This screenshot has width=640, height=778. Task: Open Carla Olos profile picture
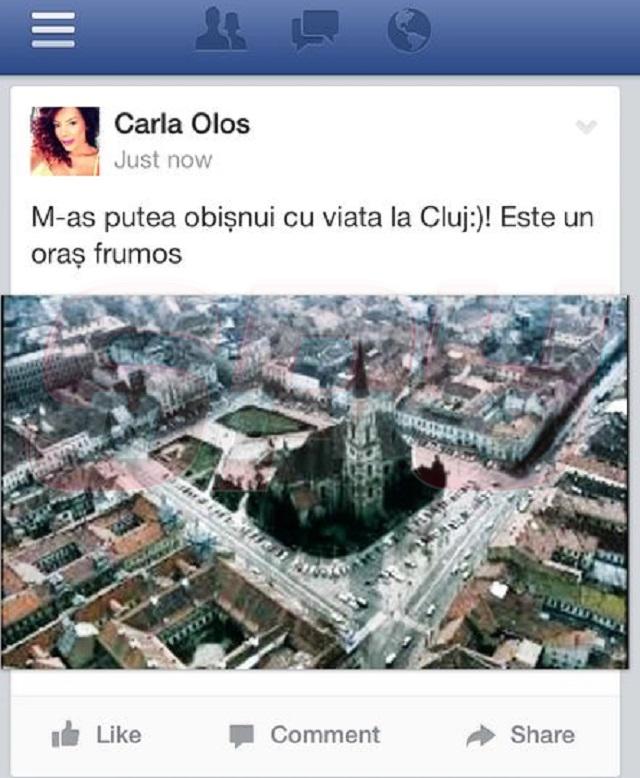pyautogui.click(x=65, y=141)
